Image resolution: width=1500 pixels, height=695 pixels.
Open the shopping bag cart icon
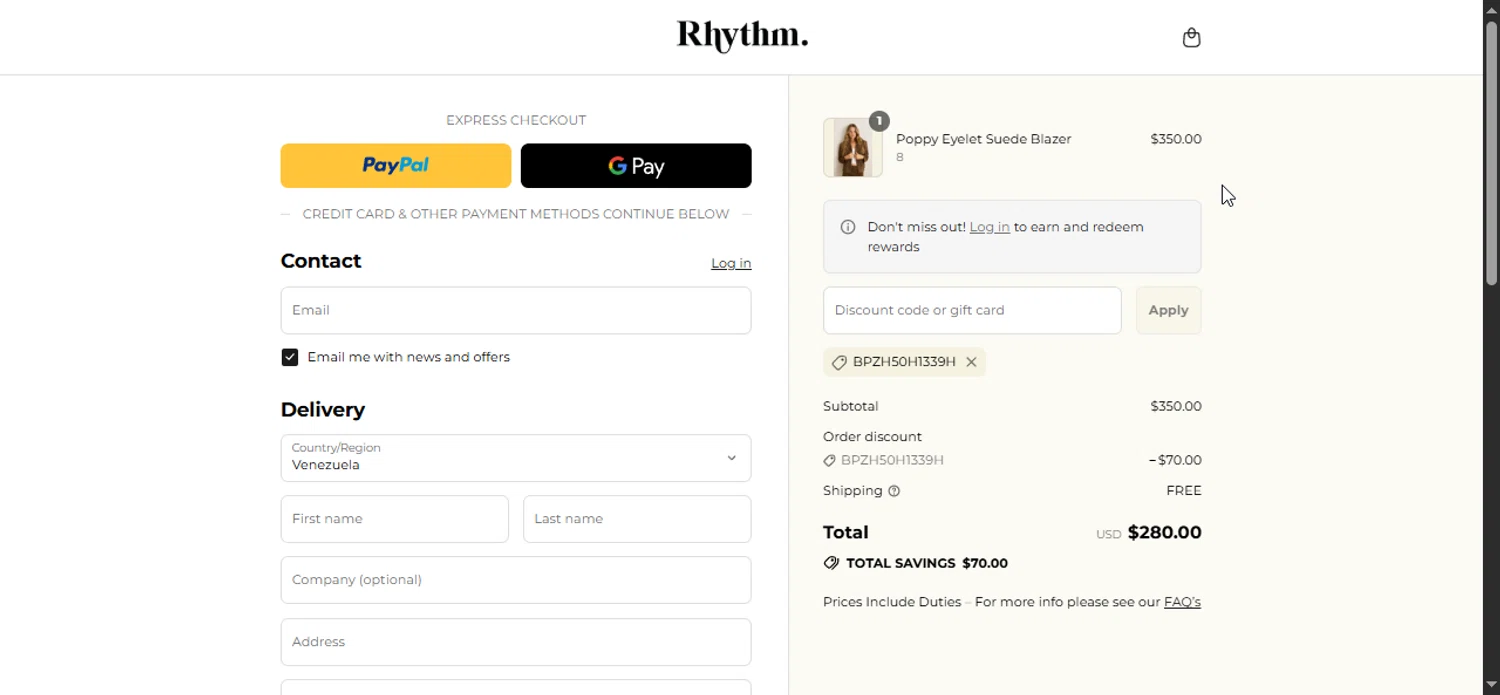1191,38
